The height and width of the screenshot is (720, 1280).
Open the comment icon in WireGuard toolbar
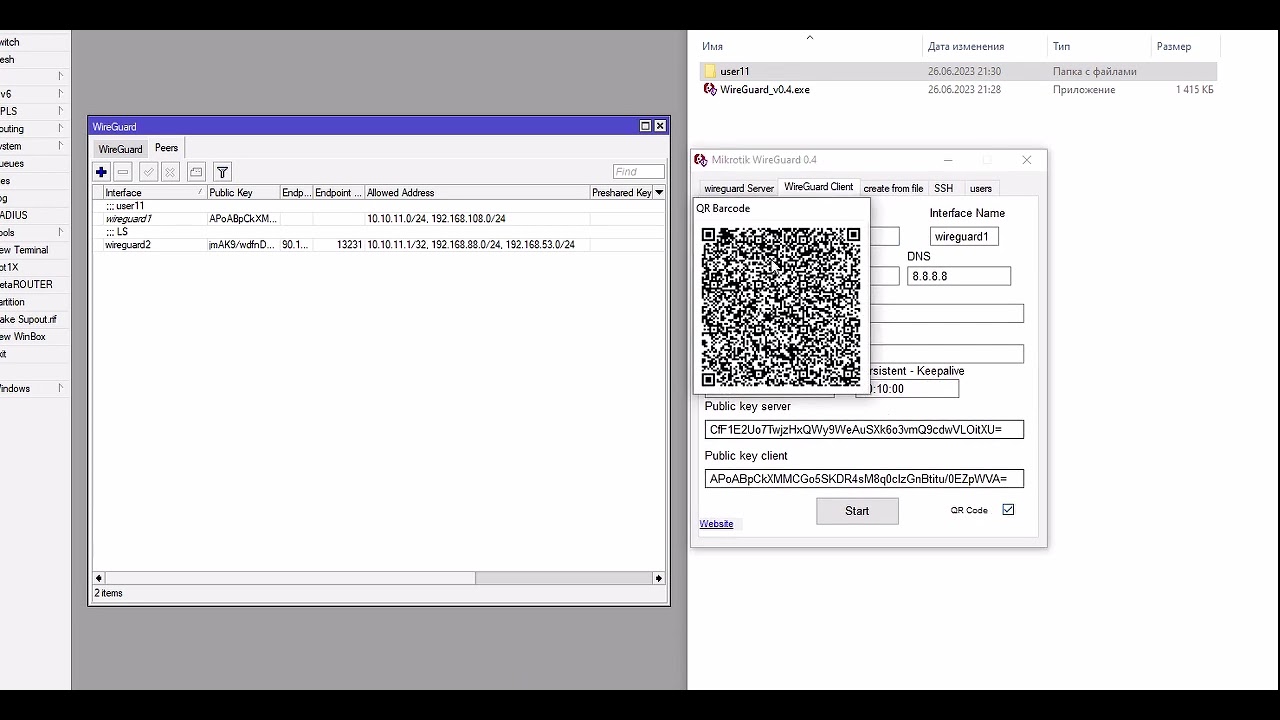pos(196,172)
